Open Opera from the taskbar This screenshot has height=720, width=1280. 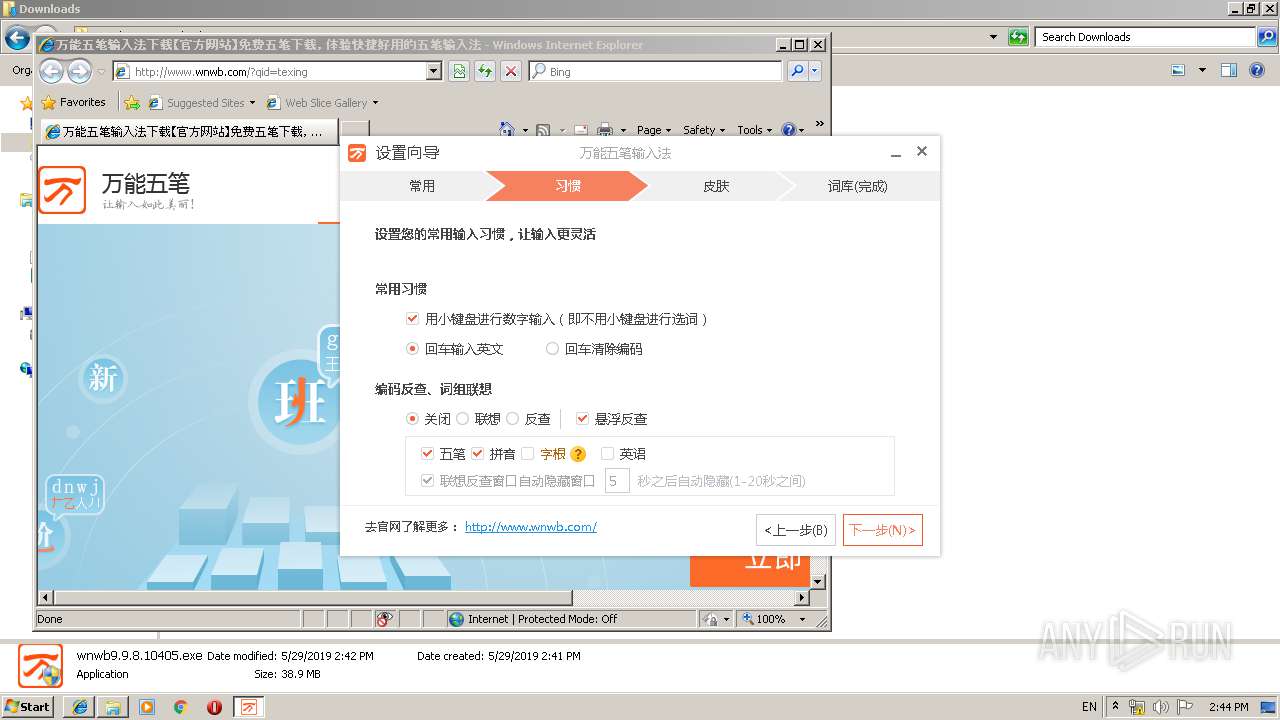[x=214, y=707]
